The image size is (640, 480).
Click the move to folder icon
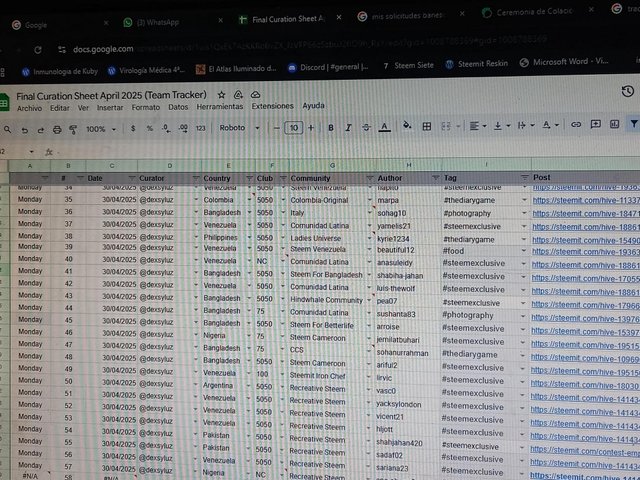click(238, 95)
